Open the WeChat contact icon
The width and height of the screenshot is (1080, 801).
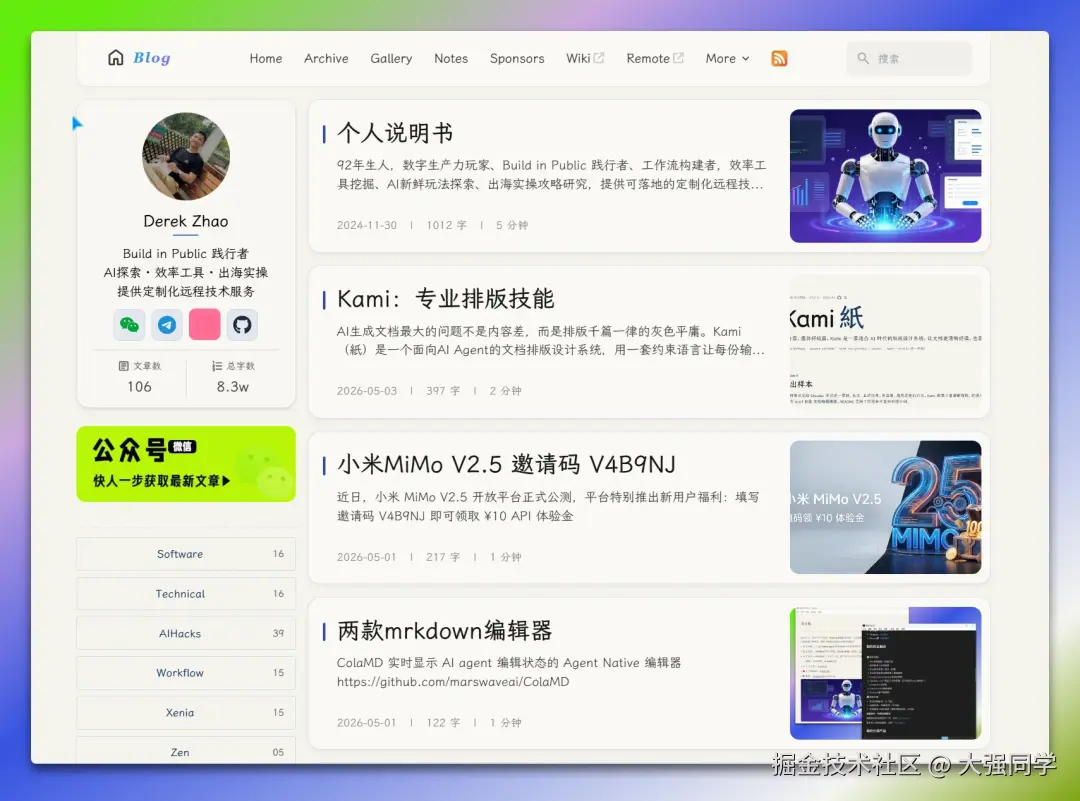click(129, 324)
